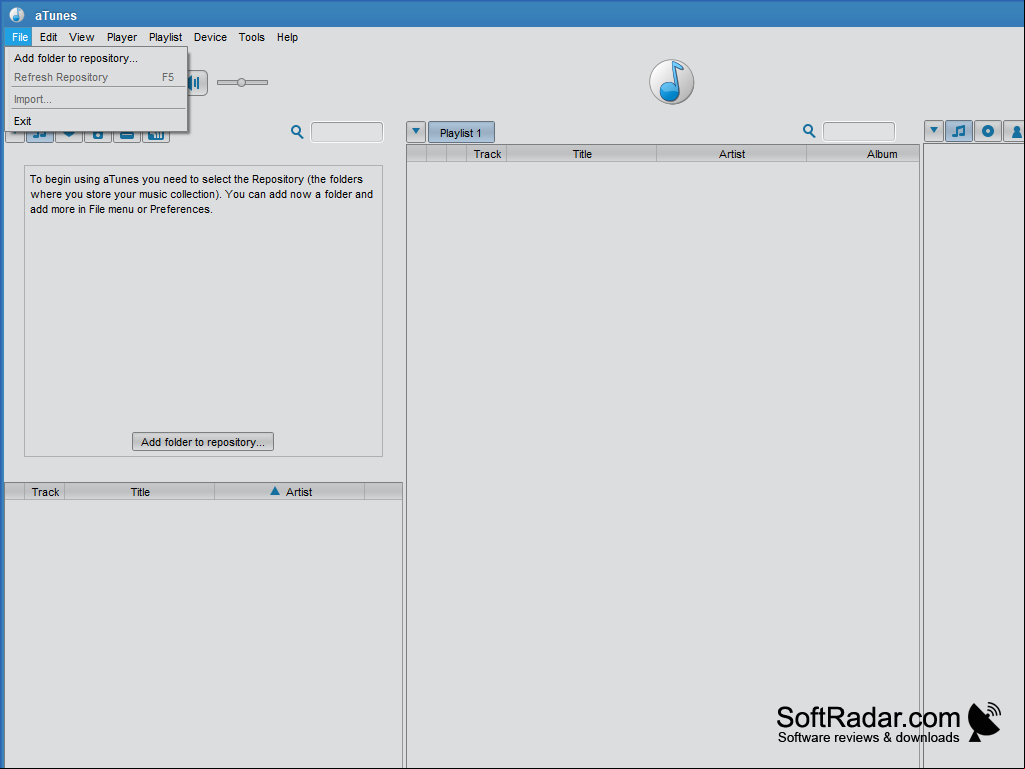Open the Device menu
Screen dimensions: 1025x769
210,37
